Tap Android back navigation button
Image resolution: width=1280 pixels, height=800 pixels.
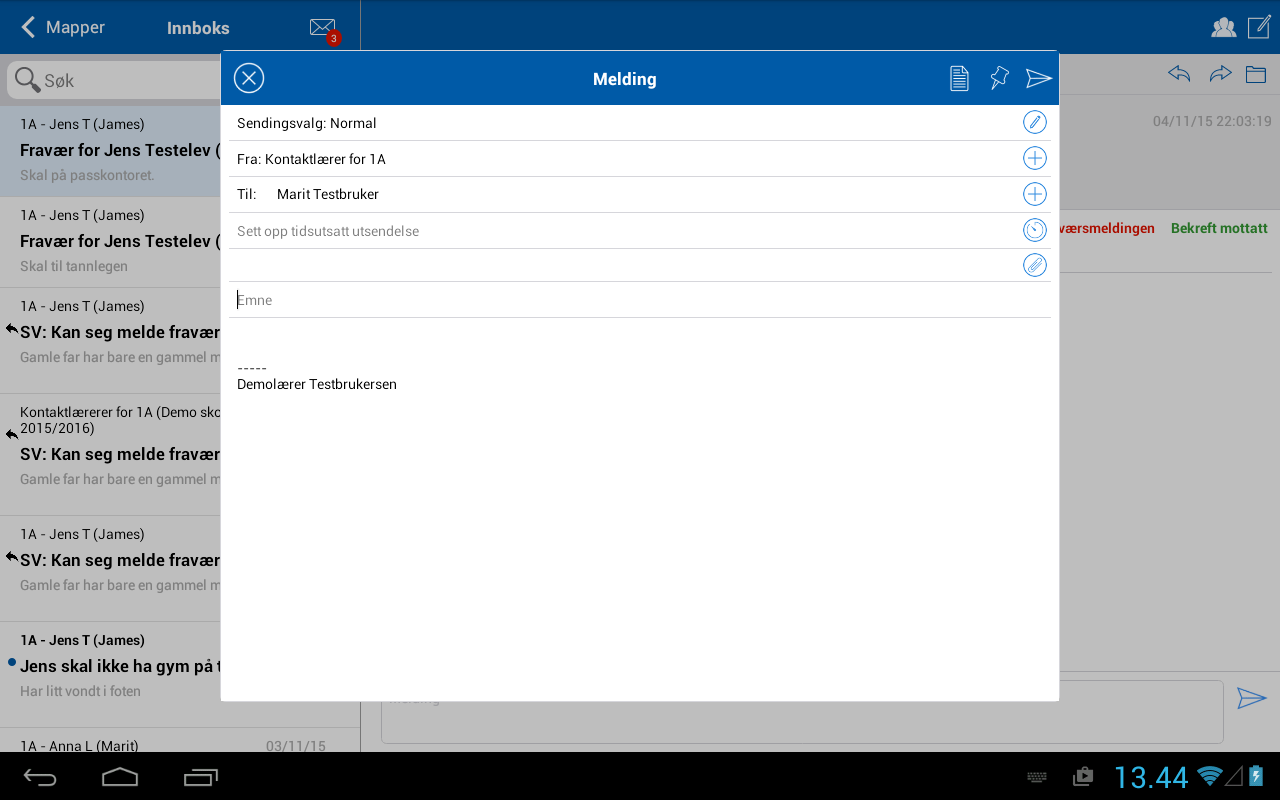[41, 777]
